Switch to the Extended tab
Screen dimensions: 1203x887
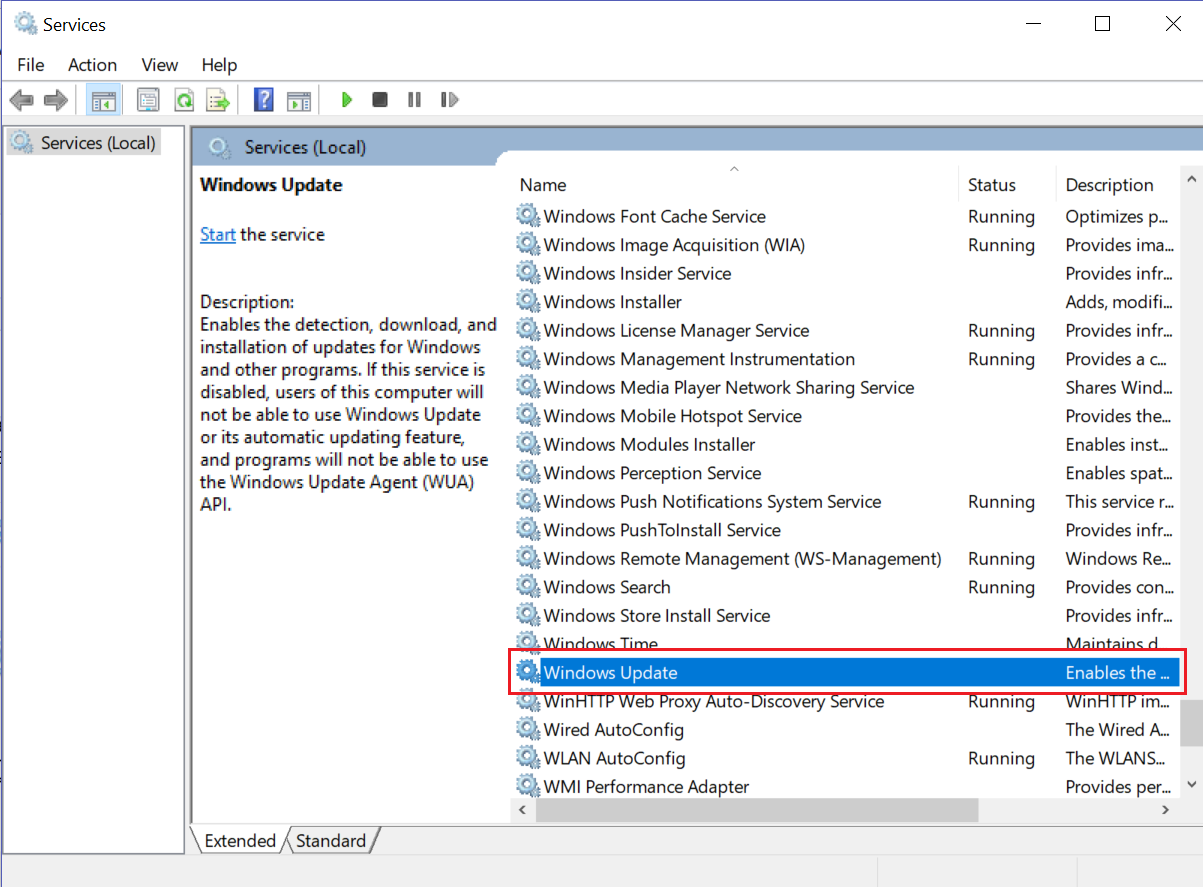[239, 841]
